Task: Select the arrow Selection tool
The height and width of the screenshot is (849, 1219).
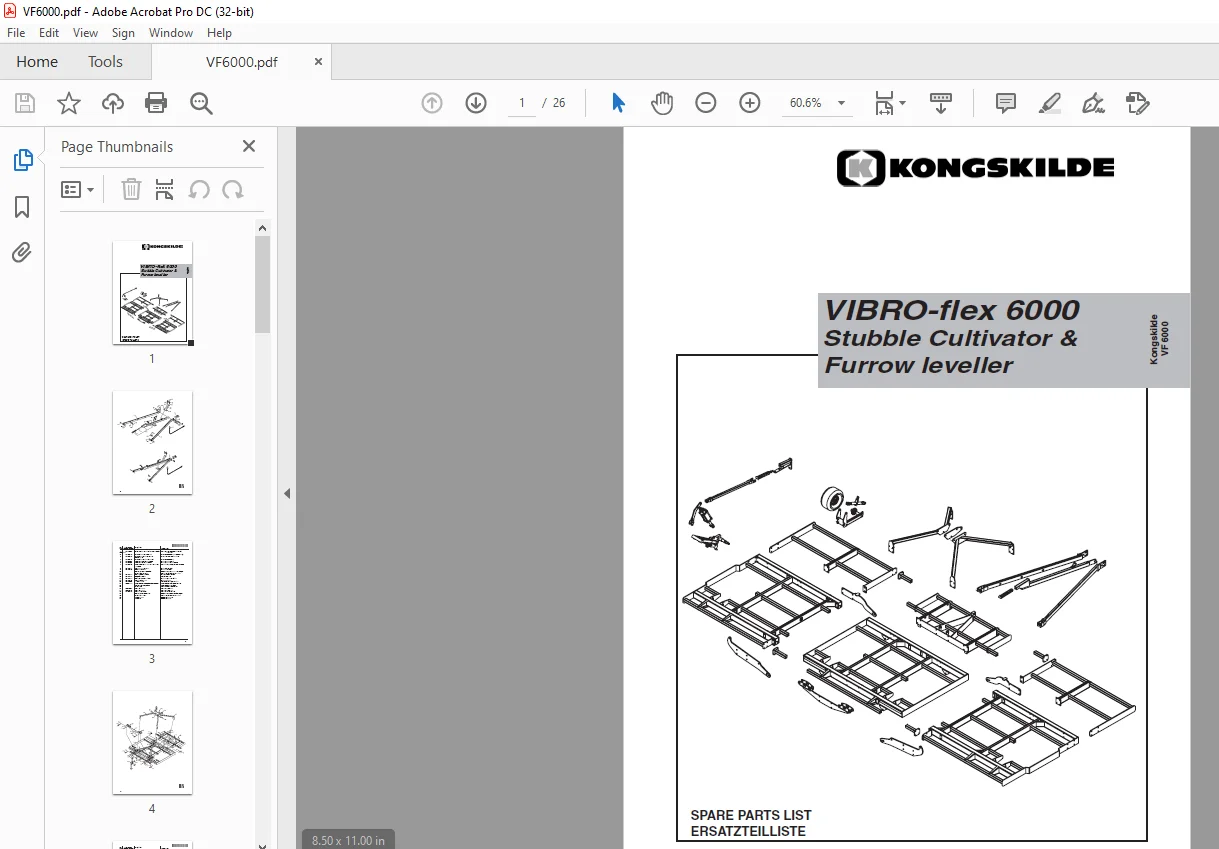Action: (618, 103)
